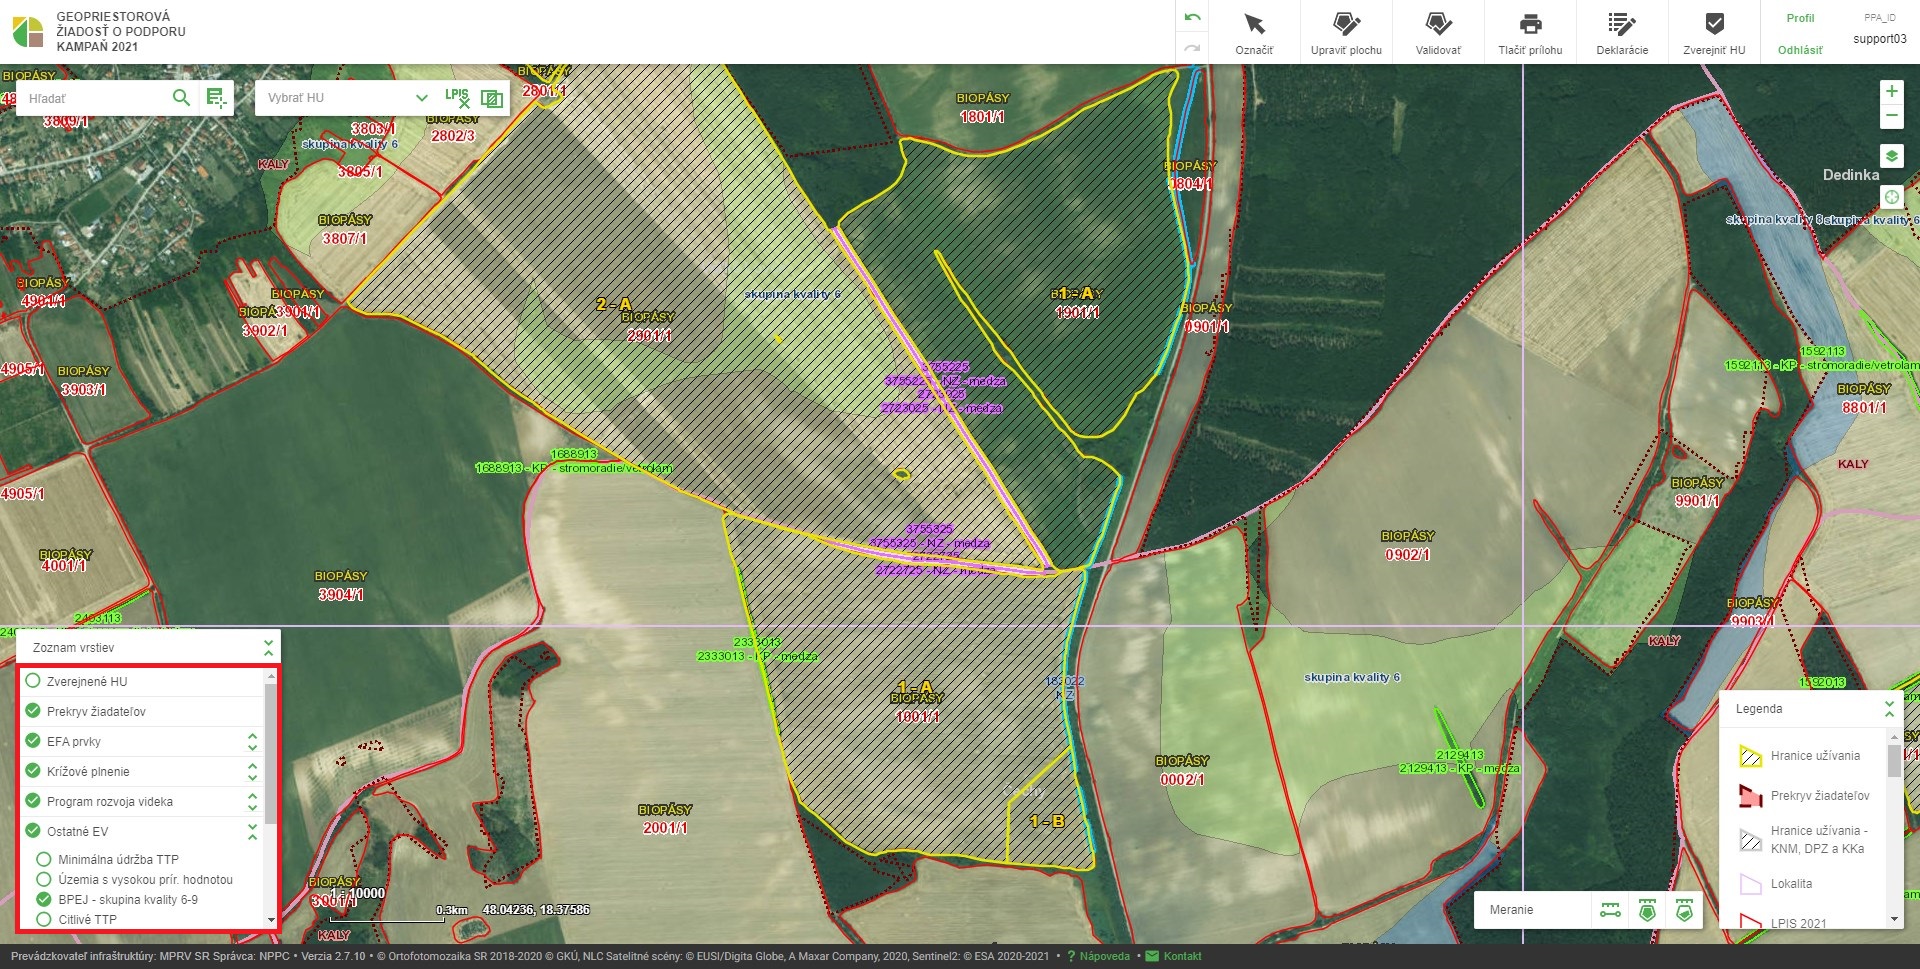Select the Označiť pointer tool
The height and width of the screenshot is (969, 1920).
(1254, 32)
